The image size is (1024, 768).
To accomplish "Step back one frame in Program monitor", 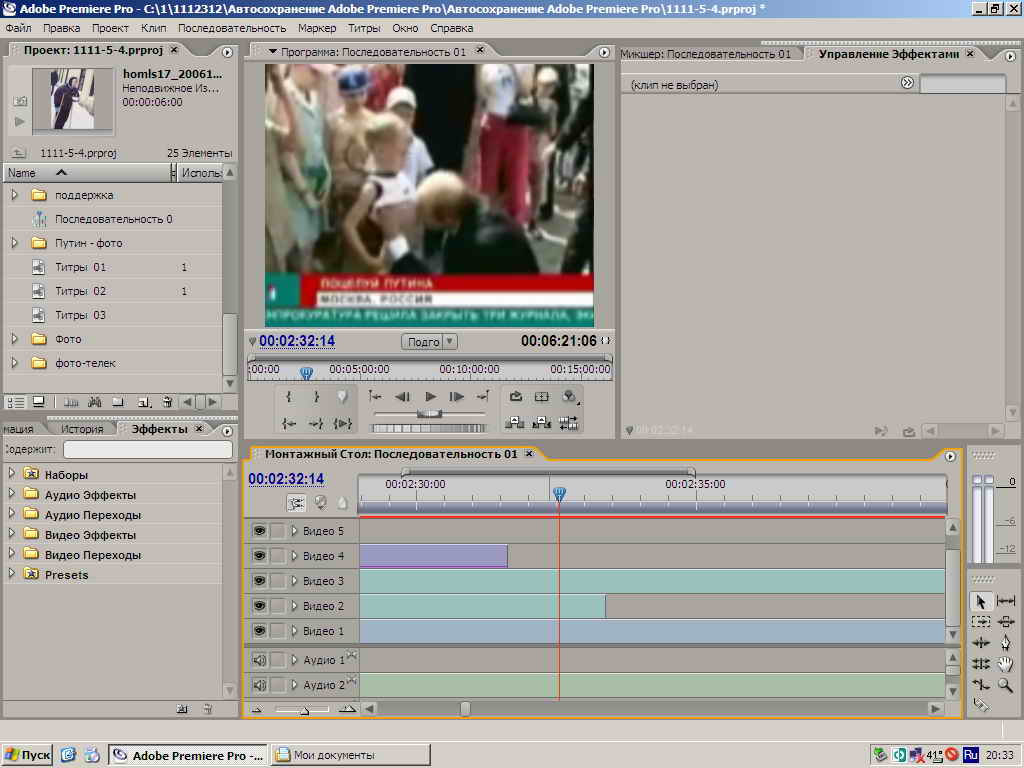I will 402,396.
